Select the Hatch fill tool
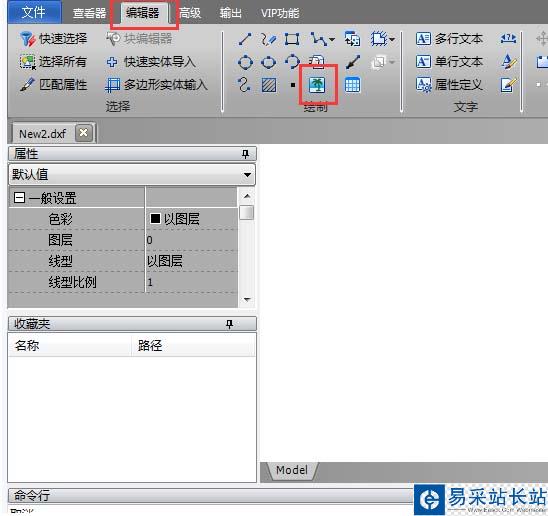This screenshot has width=548, height=516. [x=269, y=85]
